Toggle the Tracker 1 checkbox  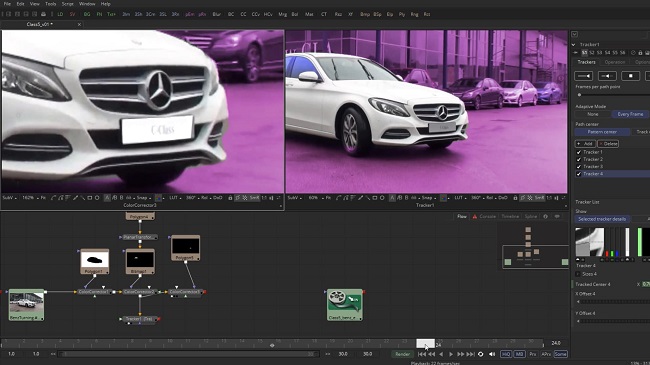tap(579, 152)
